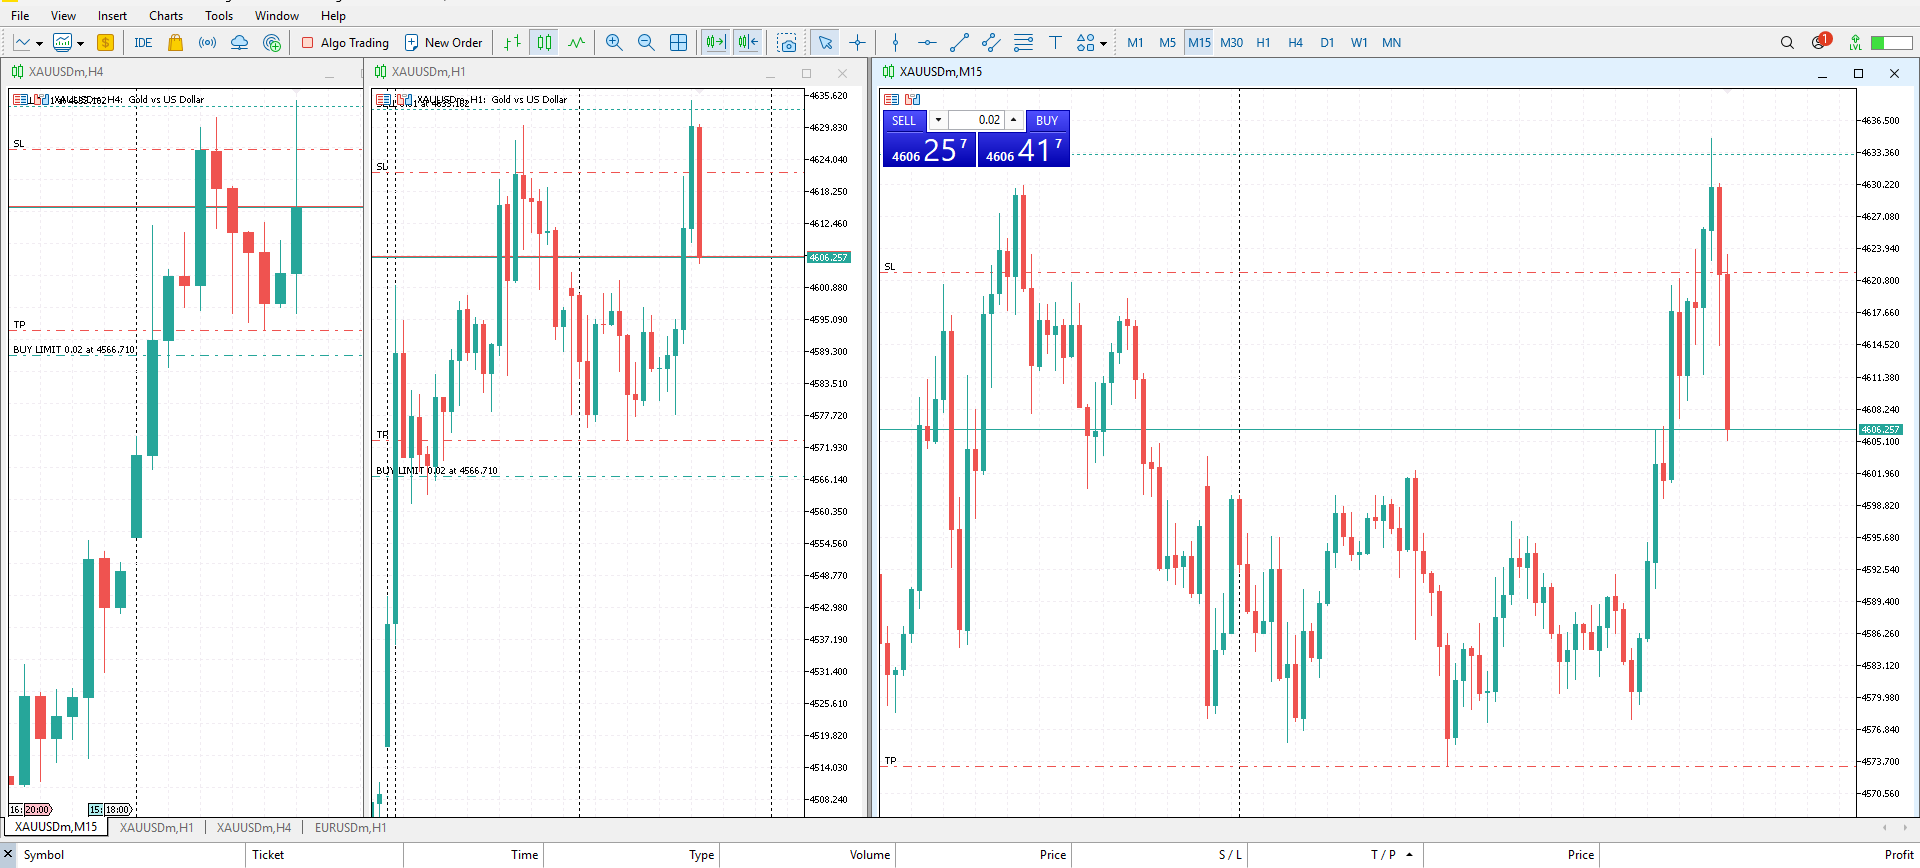Zoom in on the chart

point(614,42)
